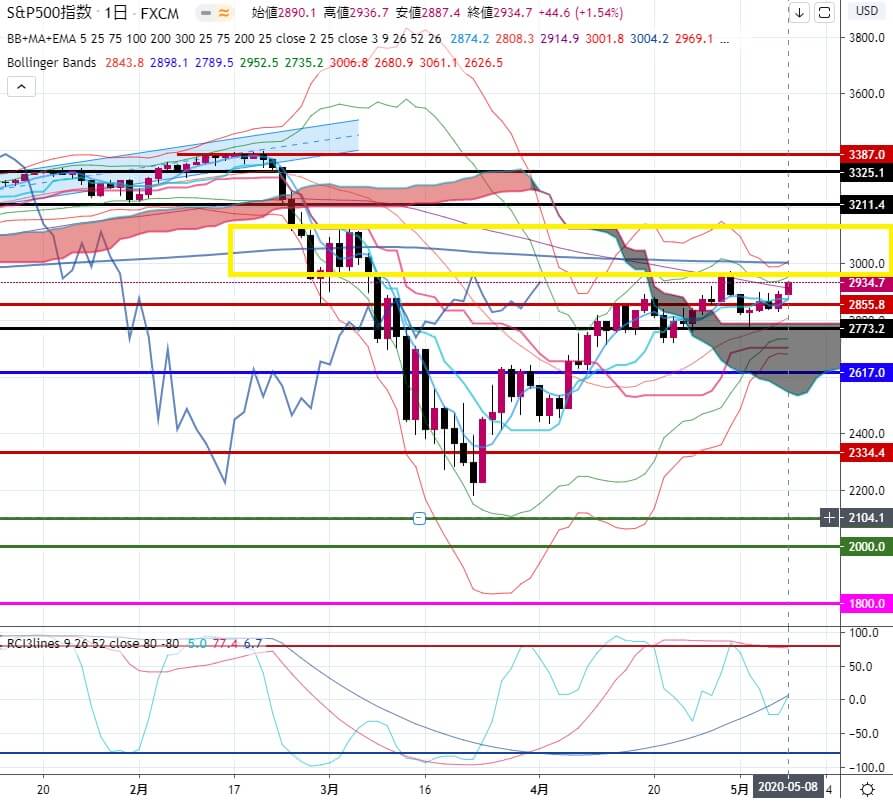The width and height of the screenshot is (893, 801).
Task: Click the 2000.0 green price label
Action: coord(866,546)
